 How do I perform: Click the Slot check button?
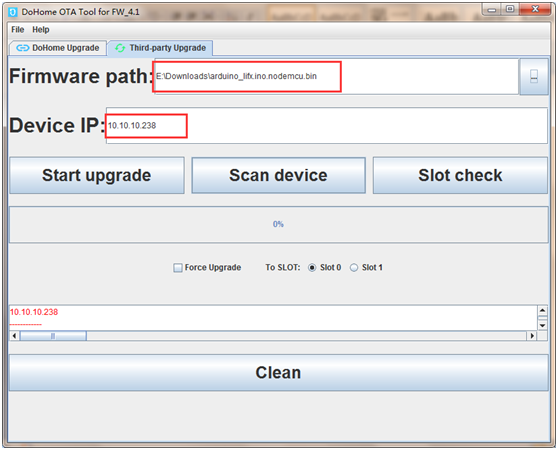click(460, 175)
